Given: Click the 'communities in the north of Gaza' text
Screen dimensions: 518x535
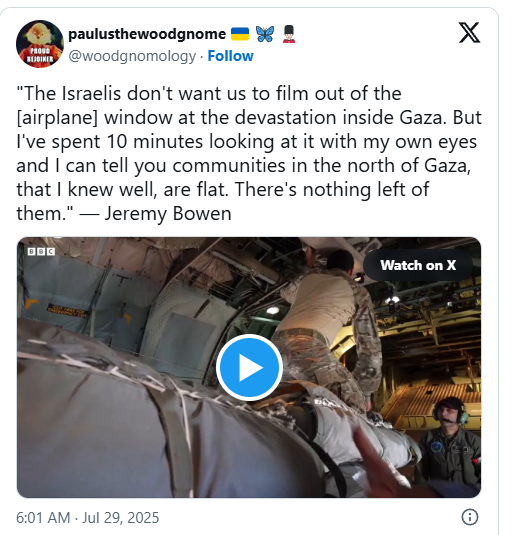Looking at the screenshot, I should tap(321, 166).
